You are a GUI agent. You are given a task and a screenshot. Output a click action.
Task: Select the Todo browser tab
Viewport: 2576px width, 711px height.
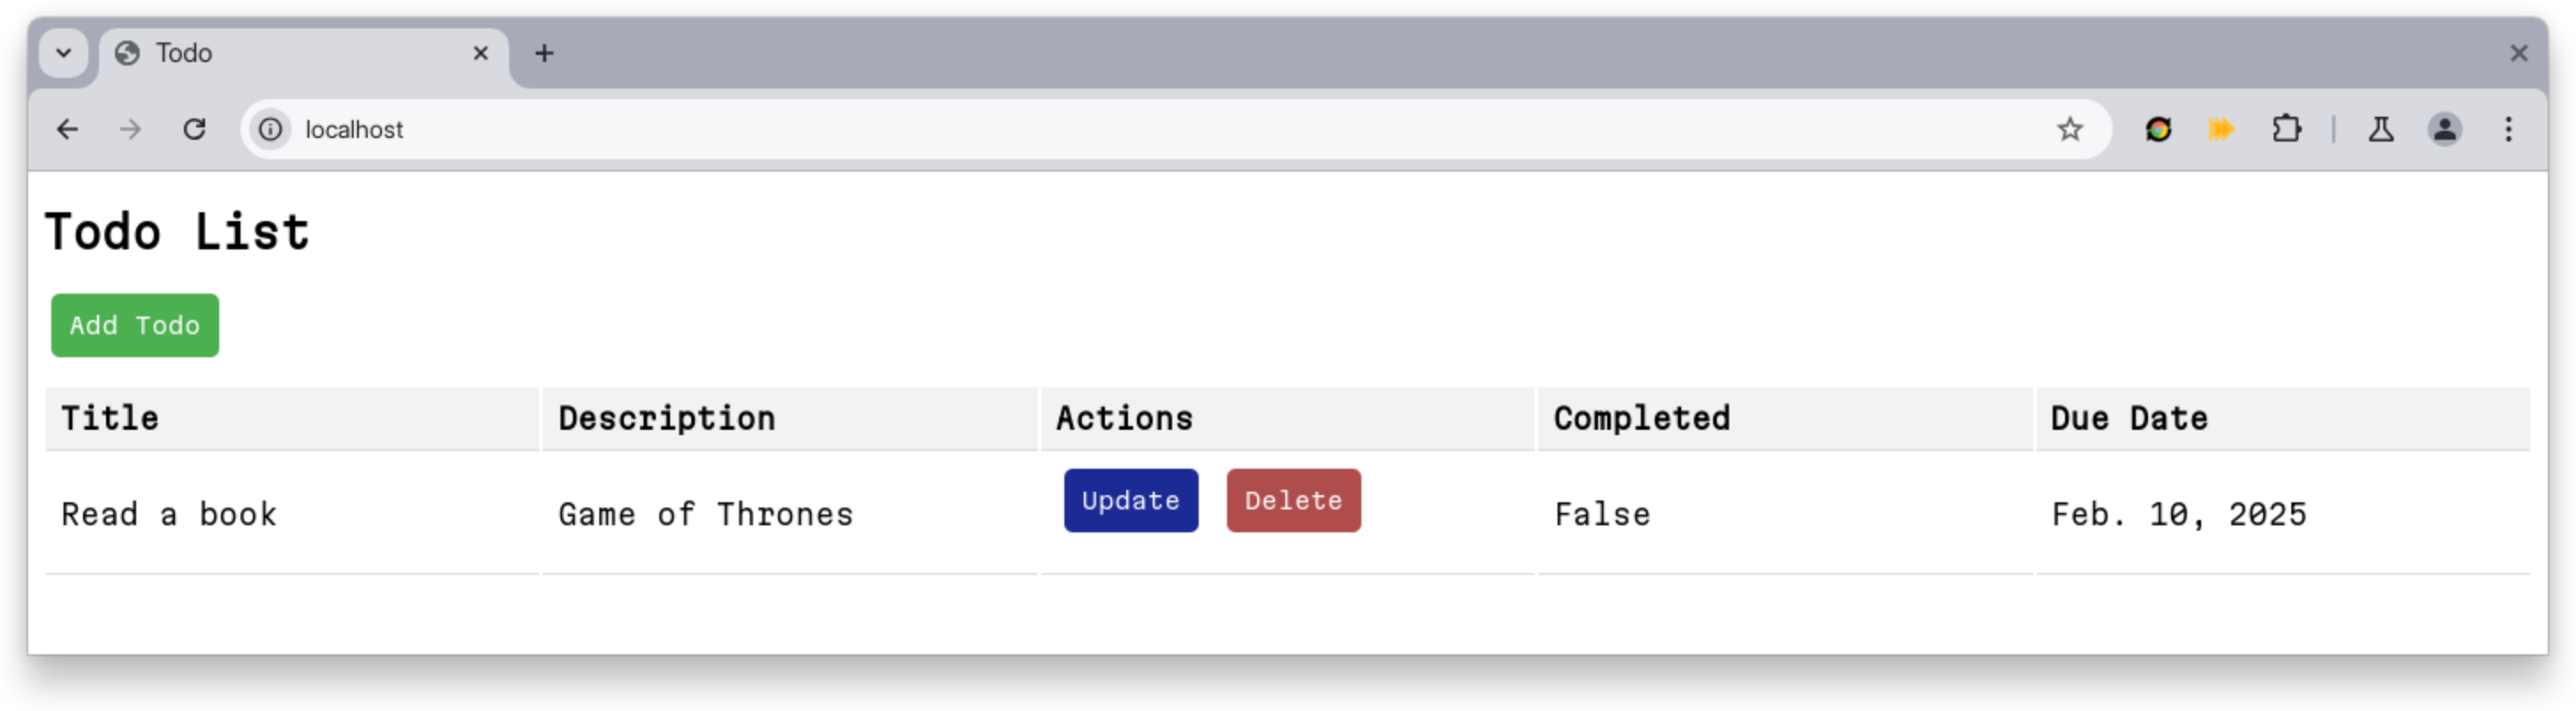click(x=280, y=53)
